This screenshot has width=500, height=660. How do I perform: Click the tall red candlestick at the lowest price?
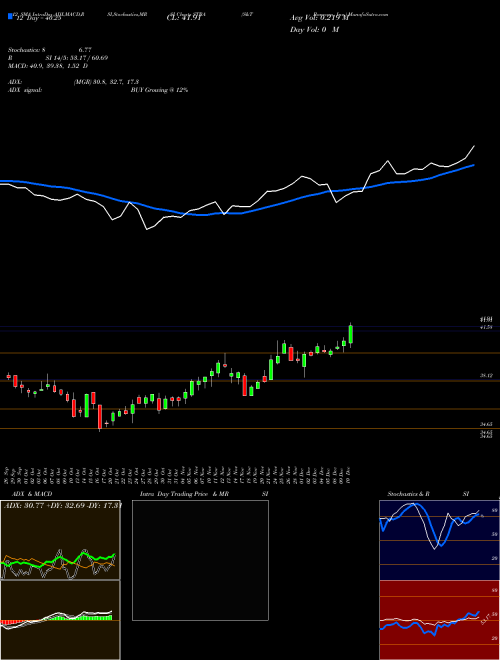pos(100,417)
